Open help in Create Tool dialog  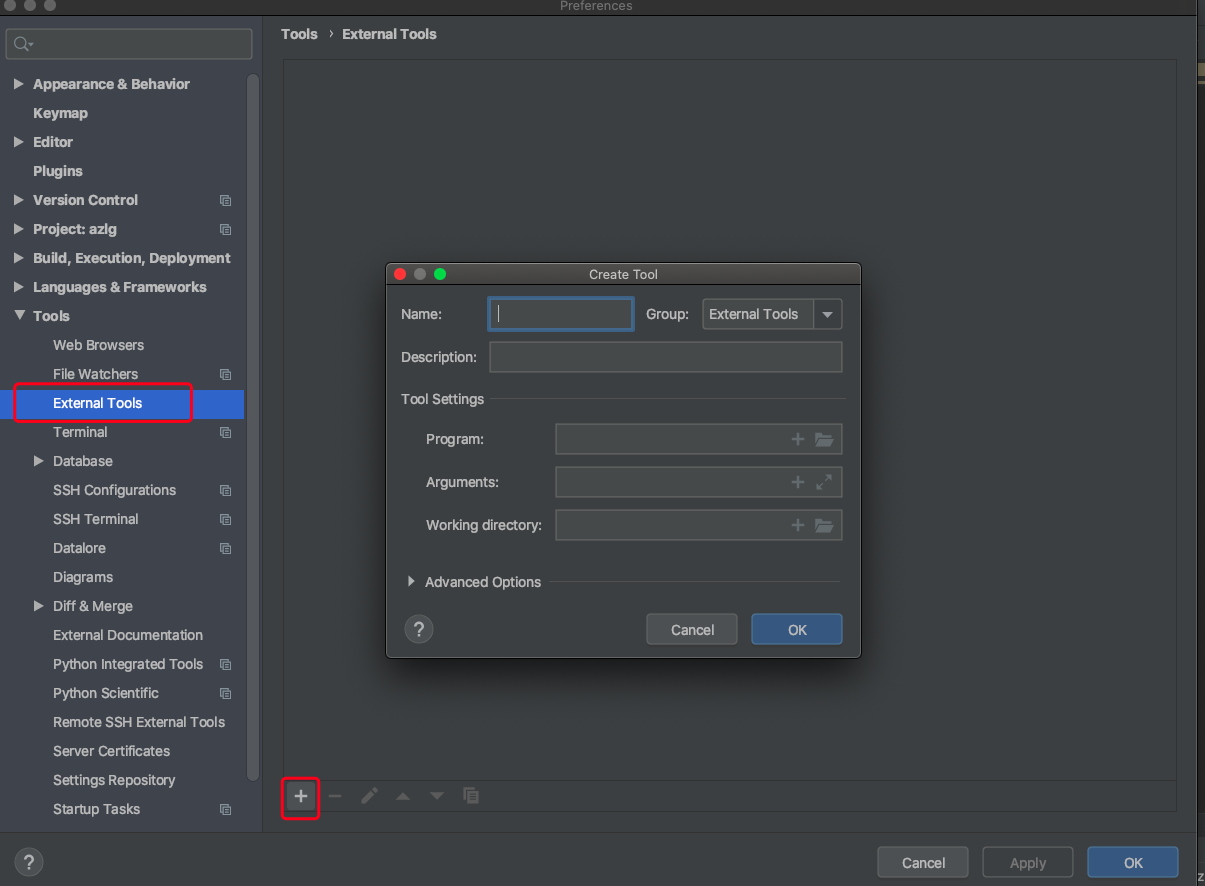coord(419,629)
